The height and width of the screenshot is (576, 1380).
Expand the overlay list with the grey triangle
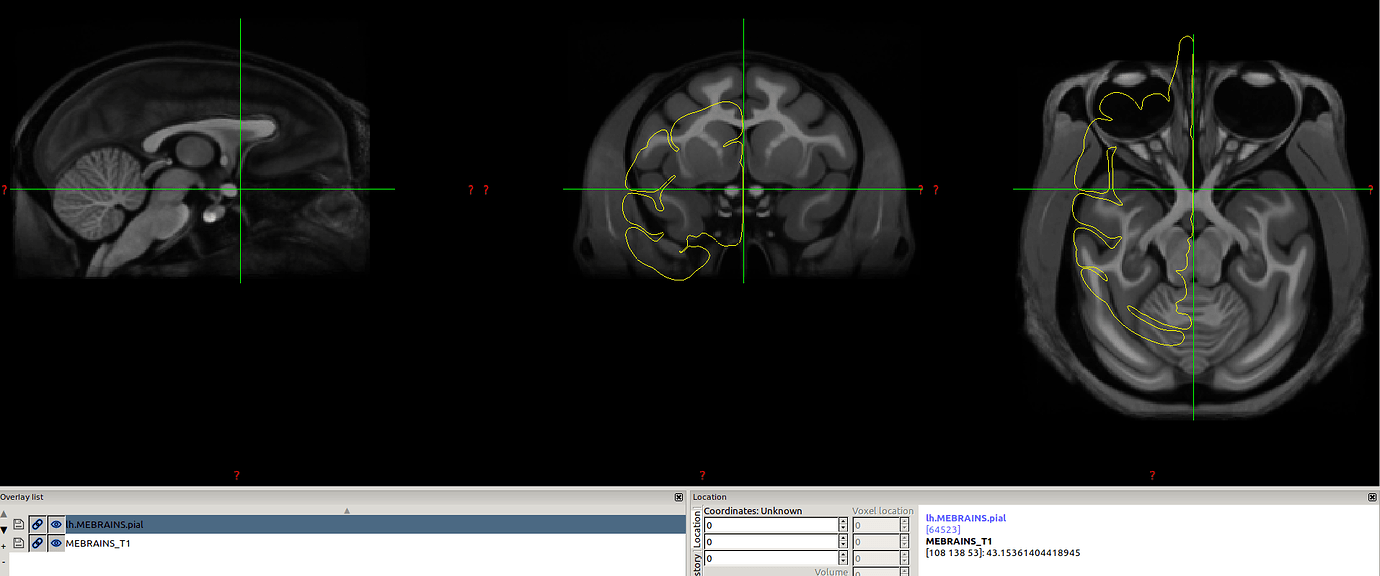pos(347,510)
